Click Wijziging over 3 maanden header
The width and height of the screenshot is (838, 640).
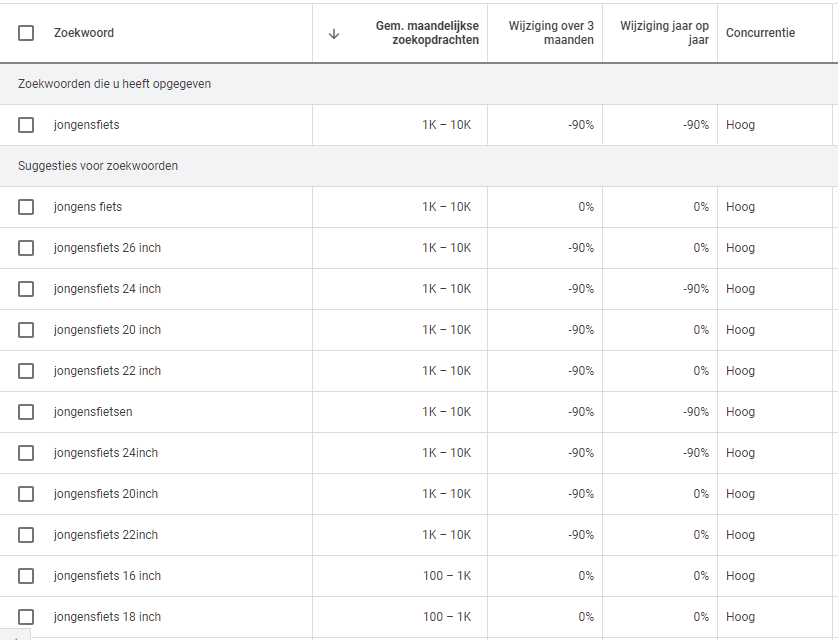coord(551,33)
